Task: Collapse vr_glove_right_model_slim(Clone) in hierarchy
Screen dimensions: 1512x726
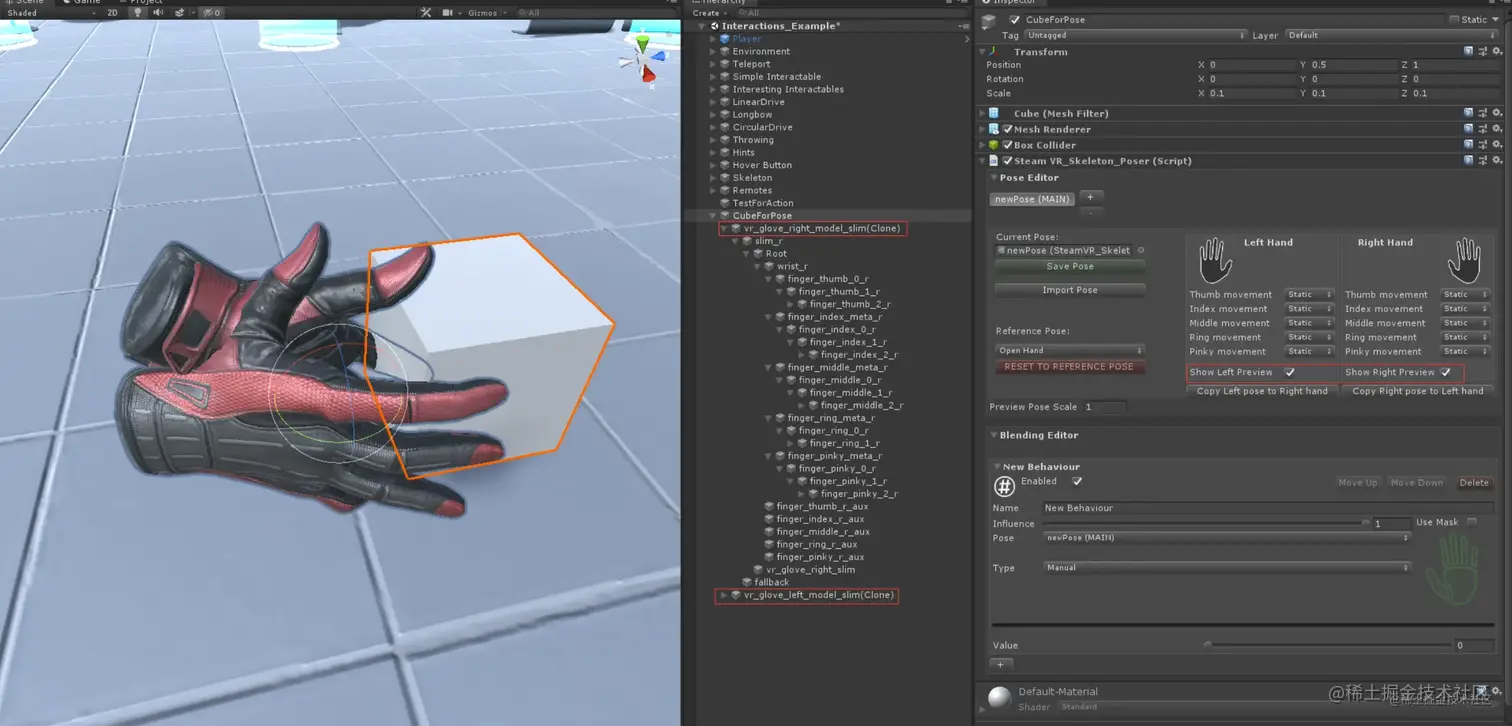Action: [x=724, y=229]
